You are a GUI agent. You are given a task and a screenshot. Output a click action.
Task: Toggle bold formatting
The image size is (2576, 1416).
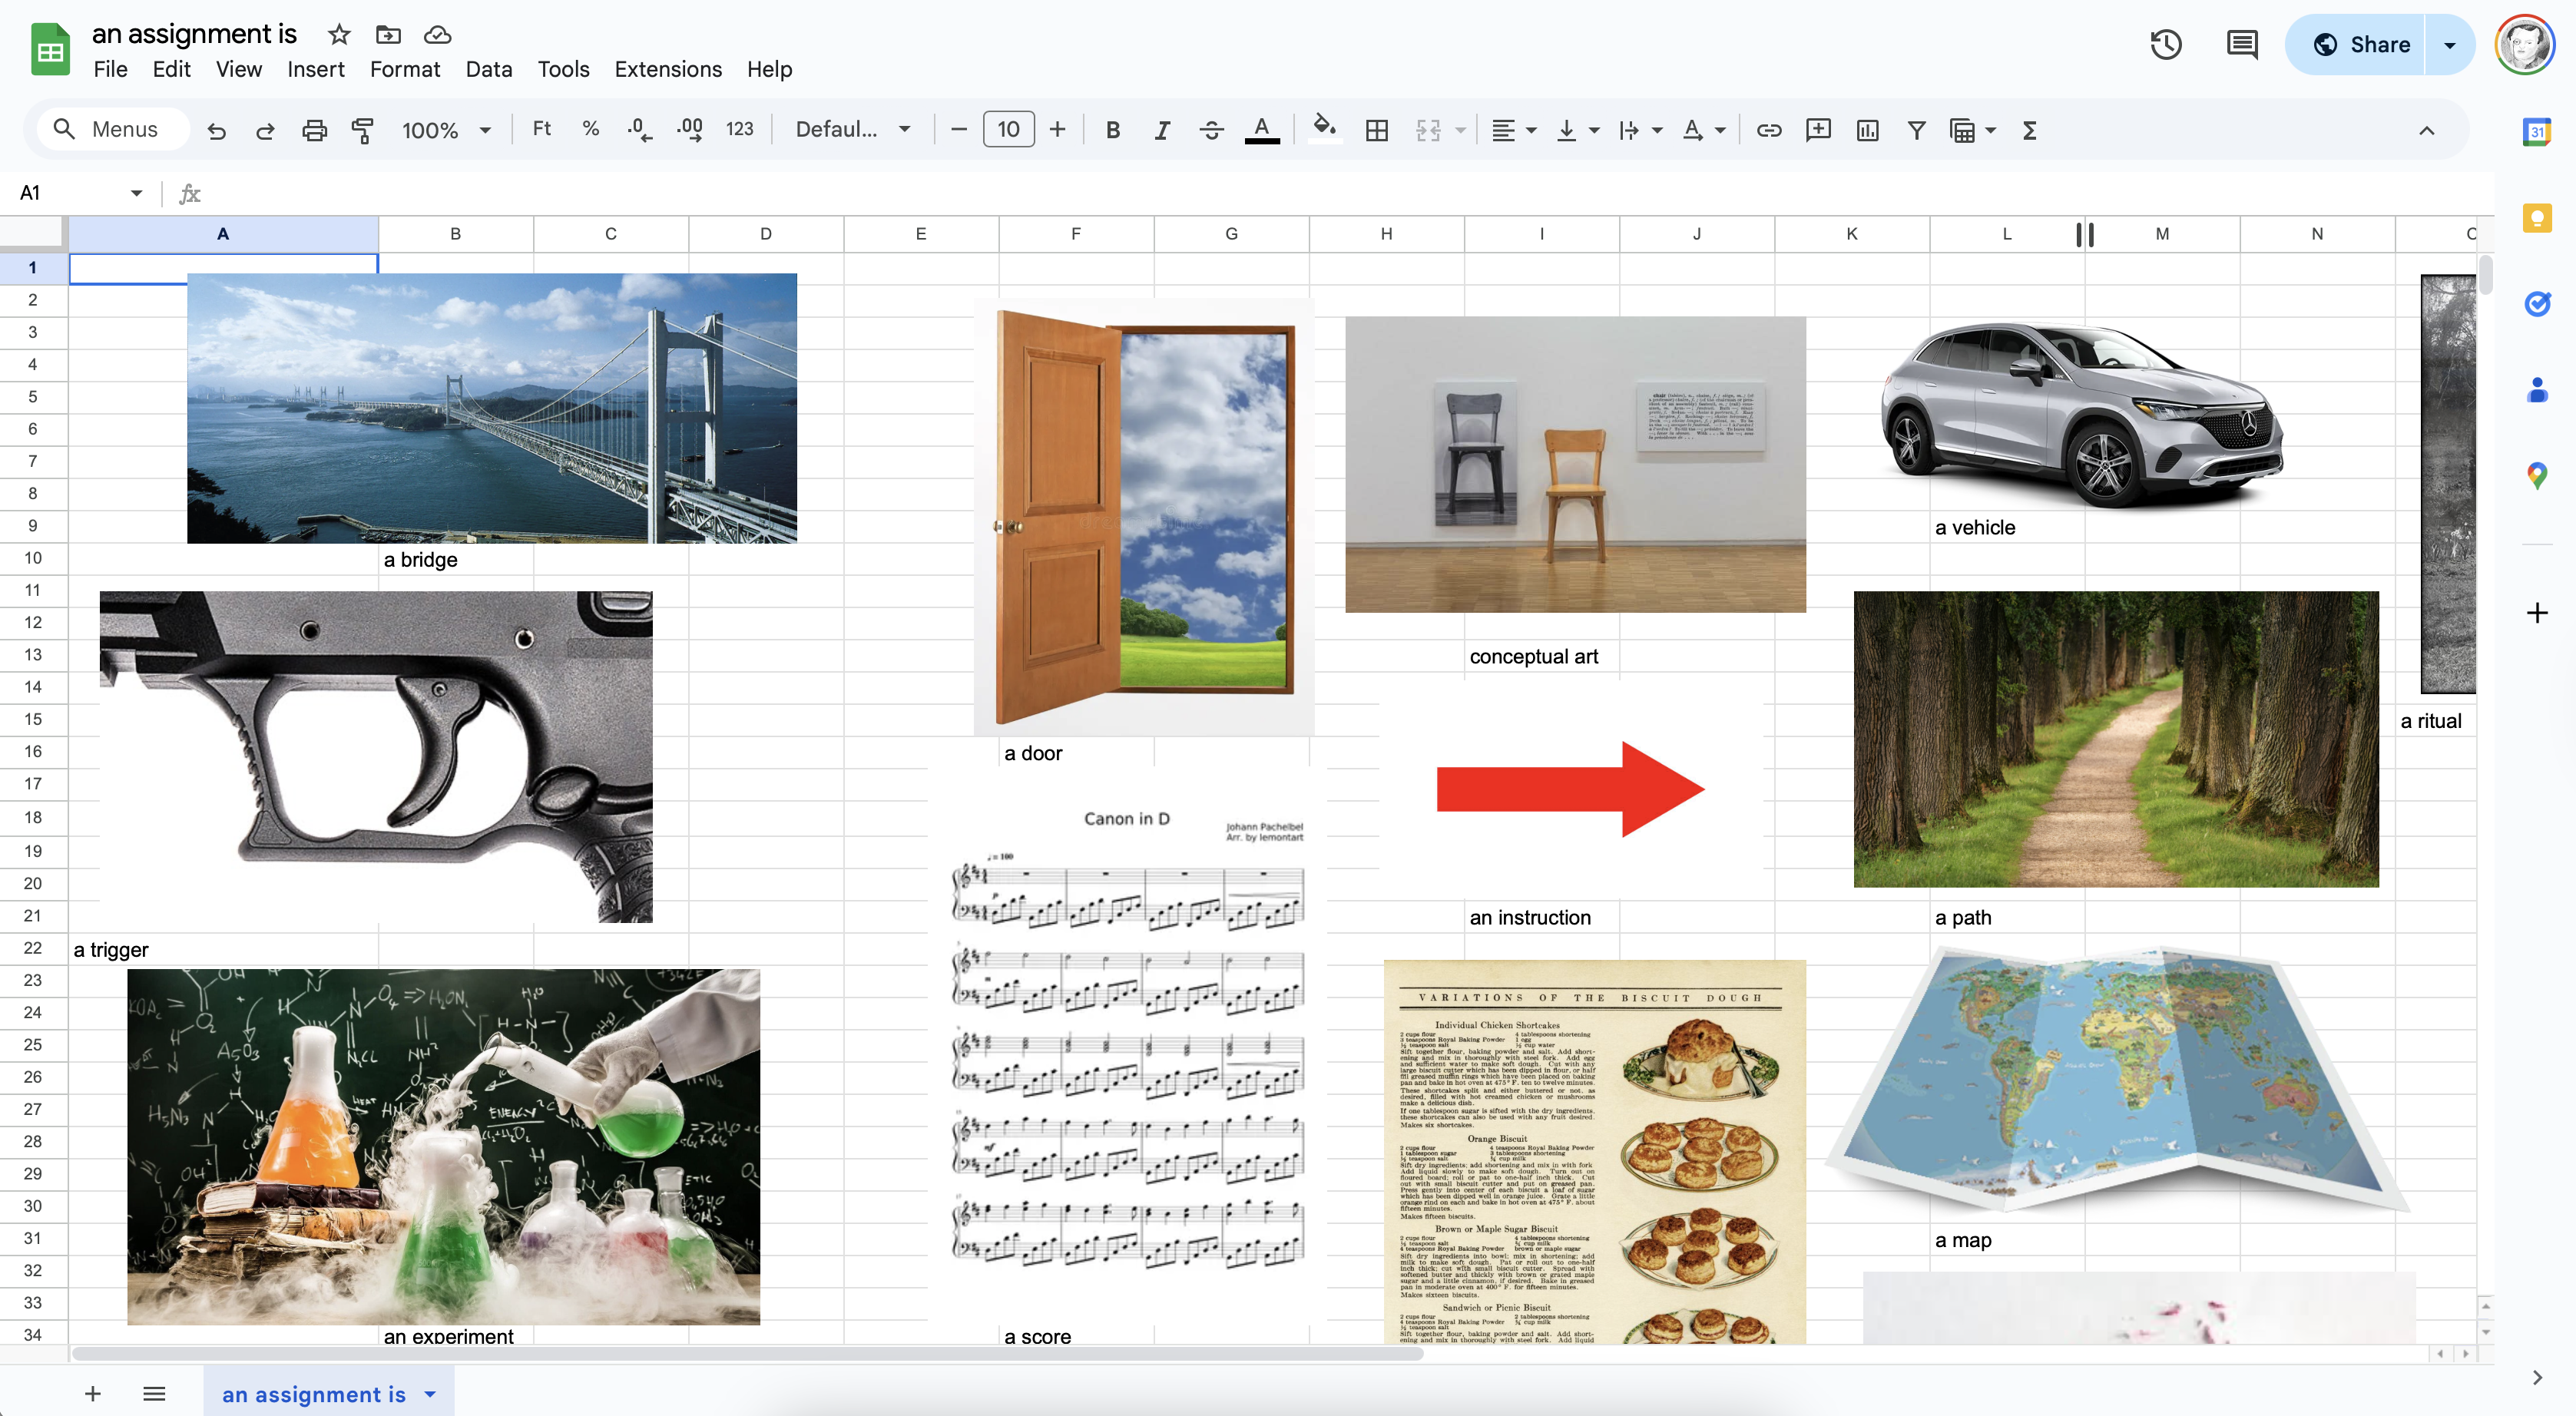[x=1112, y=130]
